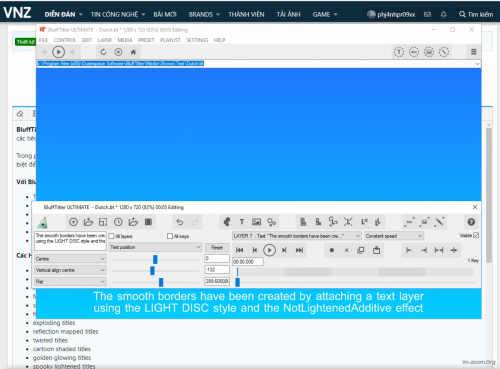Screen dimensions: 500x369
Task: Enable the All keys checkbox
Action: 170,236
